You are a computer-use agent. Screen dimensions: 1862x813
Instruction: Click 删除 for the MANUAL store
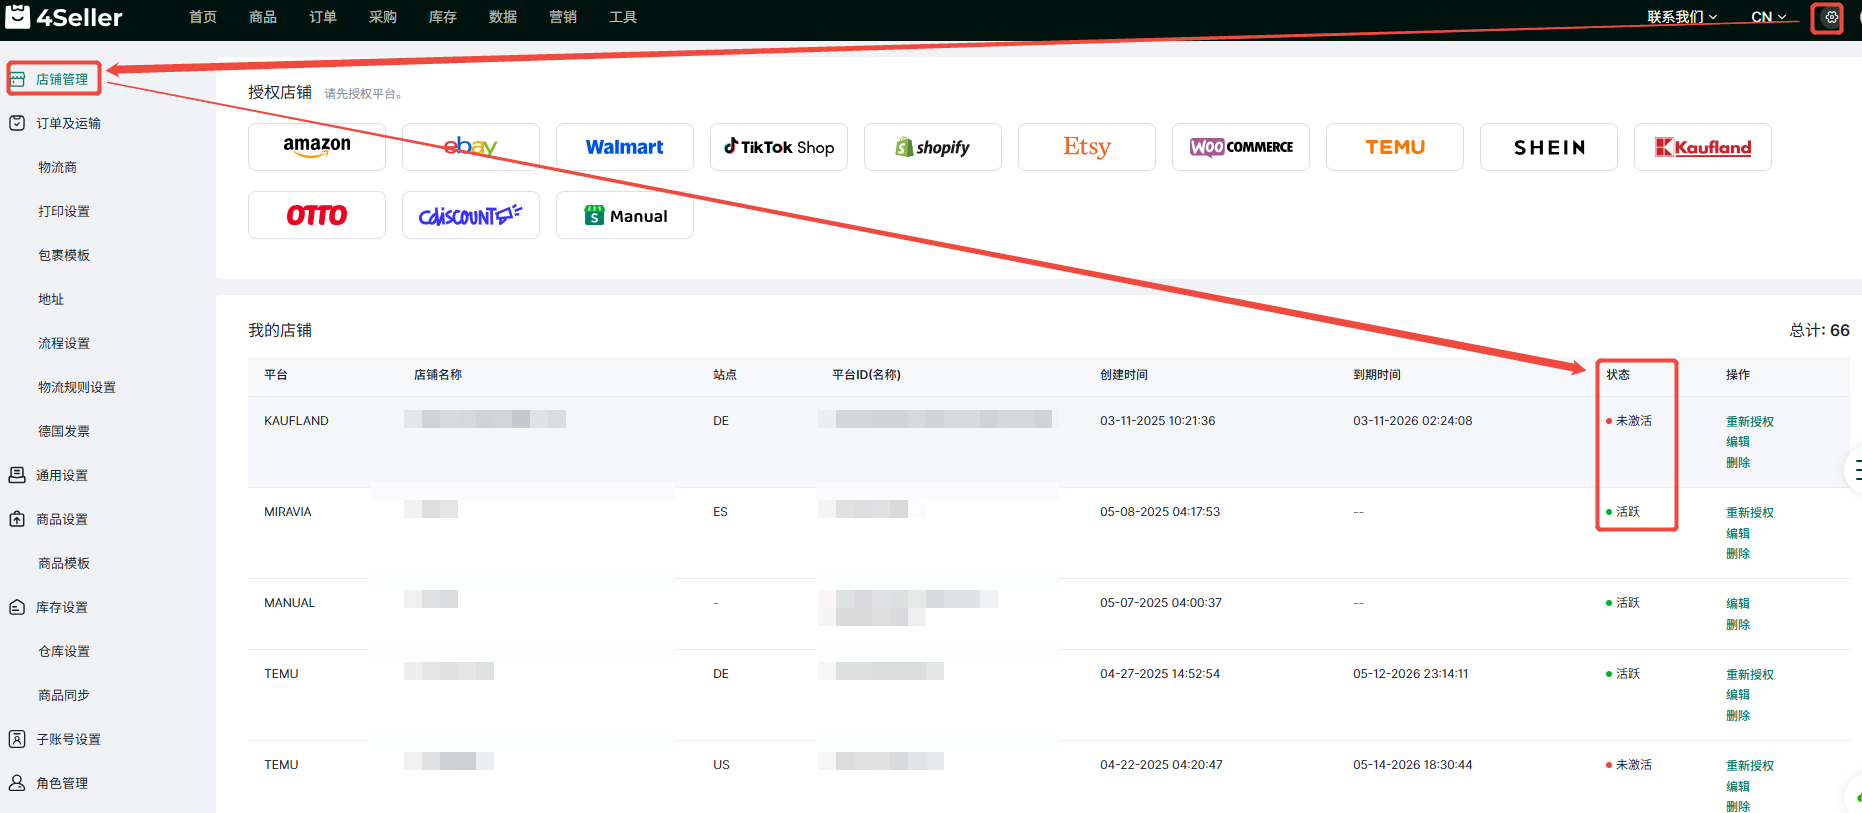1738,625
